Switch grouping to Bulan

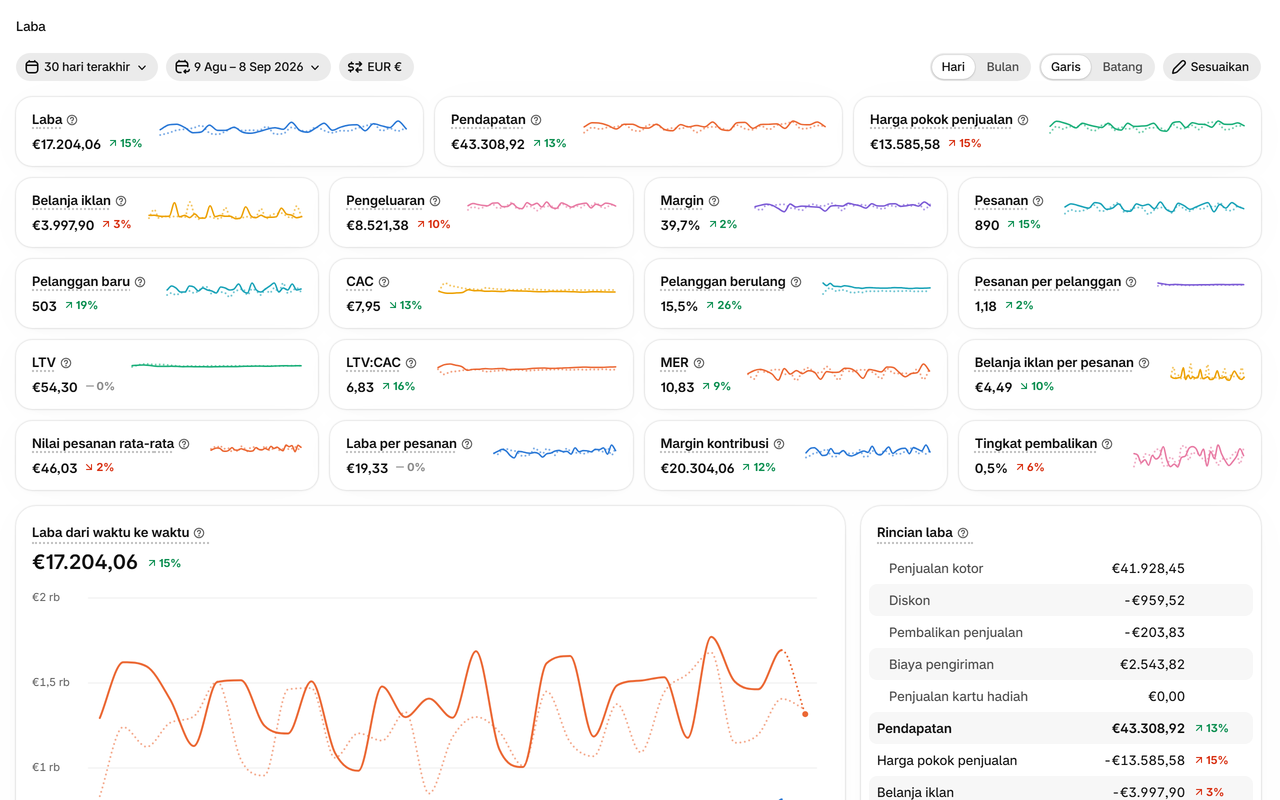1003,67
